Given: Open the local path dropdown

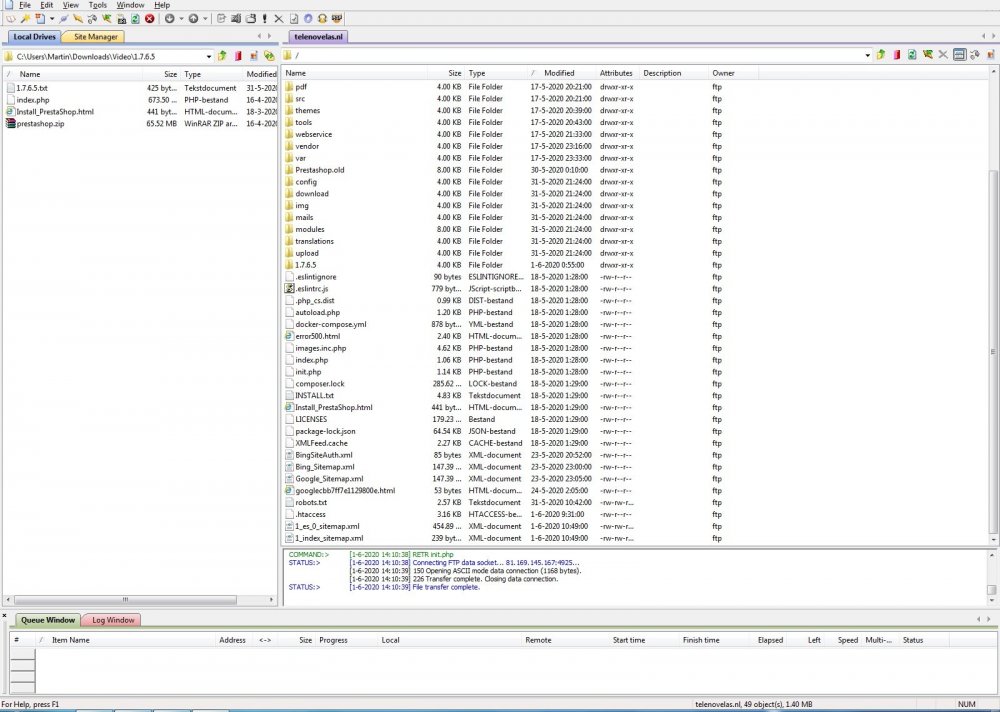Looking at the screenshot, I should point(208,56).
